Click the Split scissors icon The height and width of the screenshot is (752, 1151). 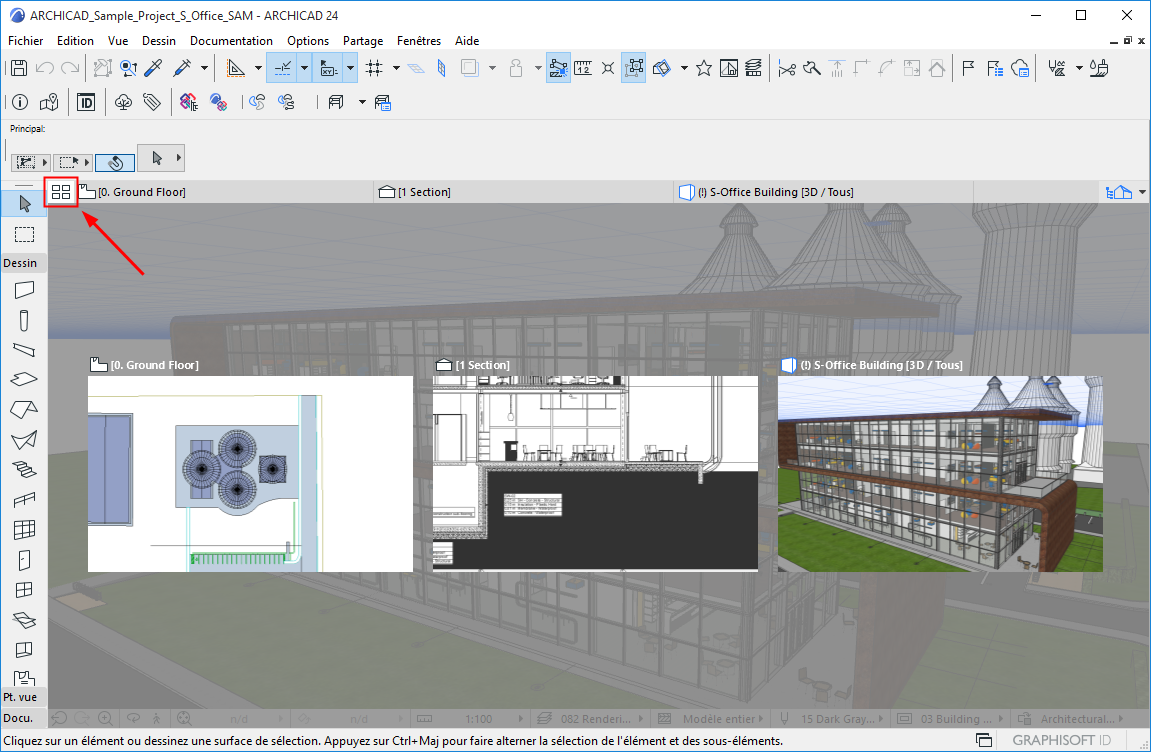[x=787, y=68]
